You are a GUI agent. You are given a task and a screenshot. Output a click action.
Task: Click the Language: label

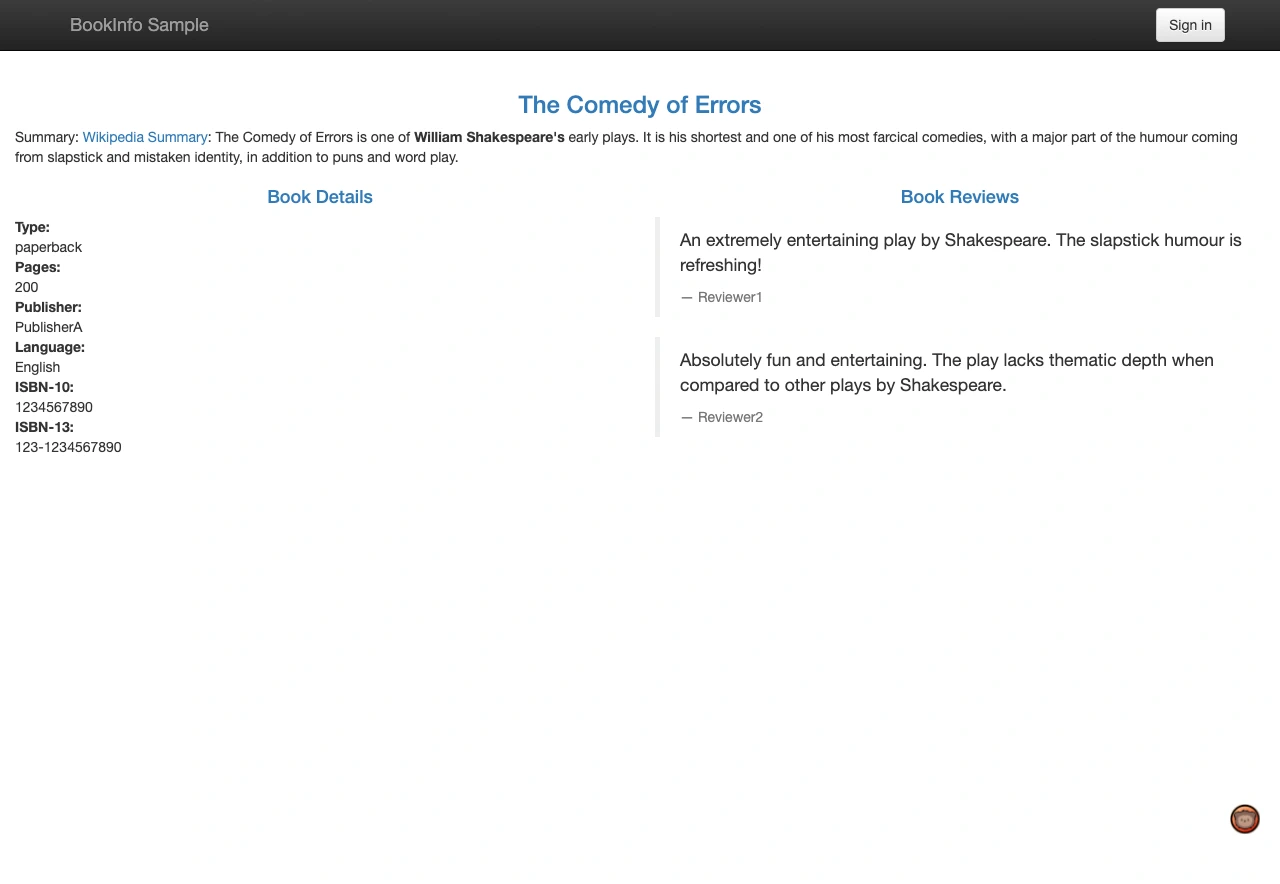tap(50, 347)
